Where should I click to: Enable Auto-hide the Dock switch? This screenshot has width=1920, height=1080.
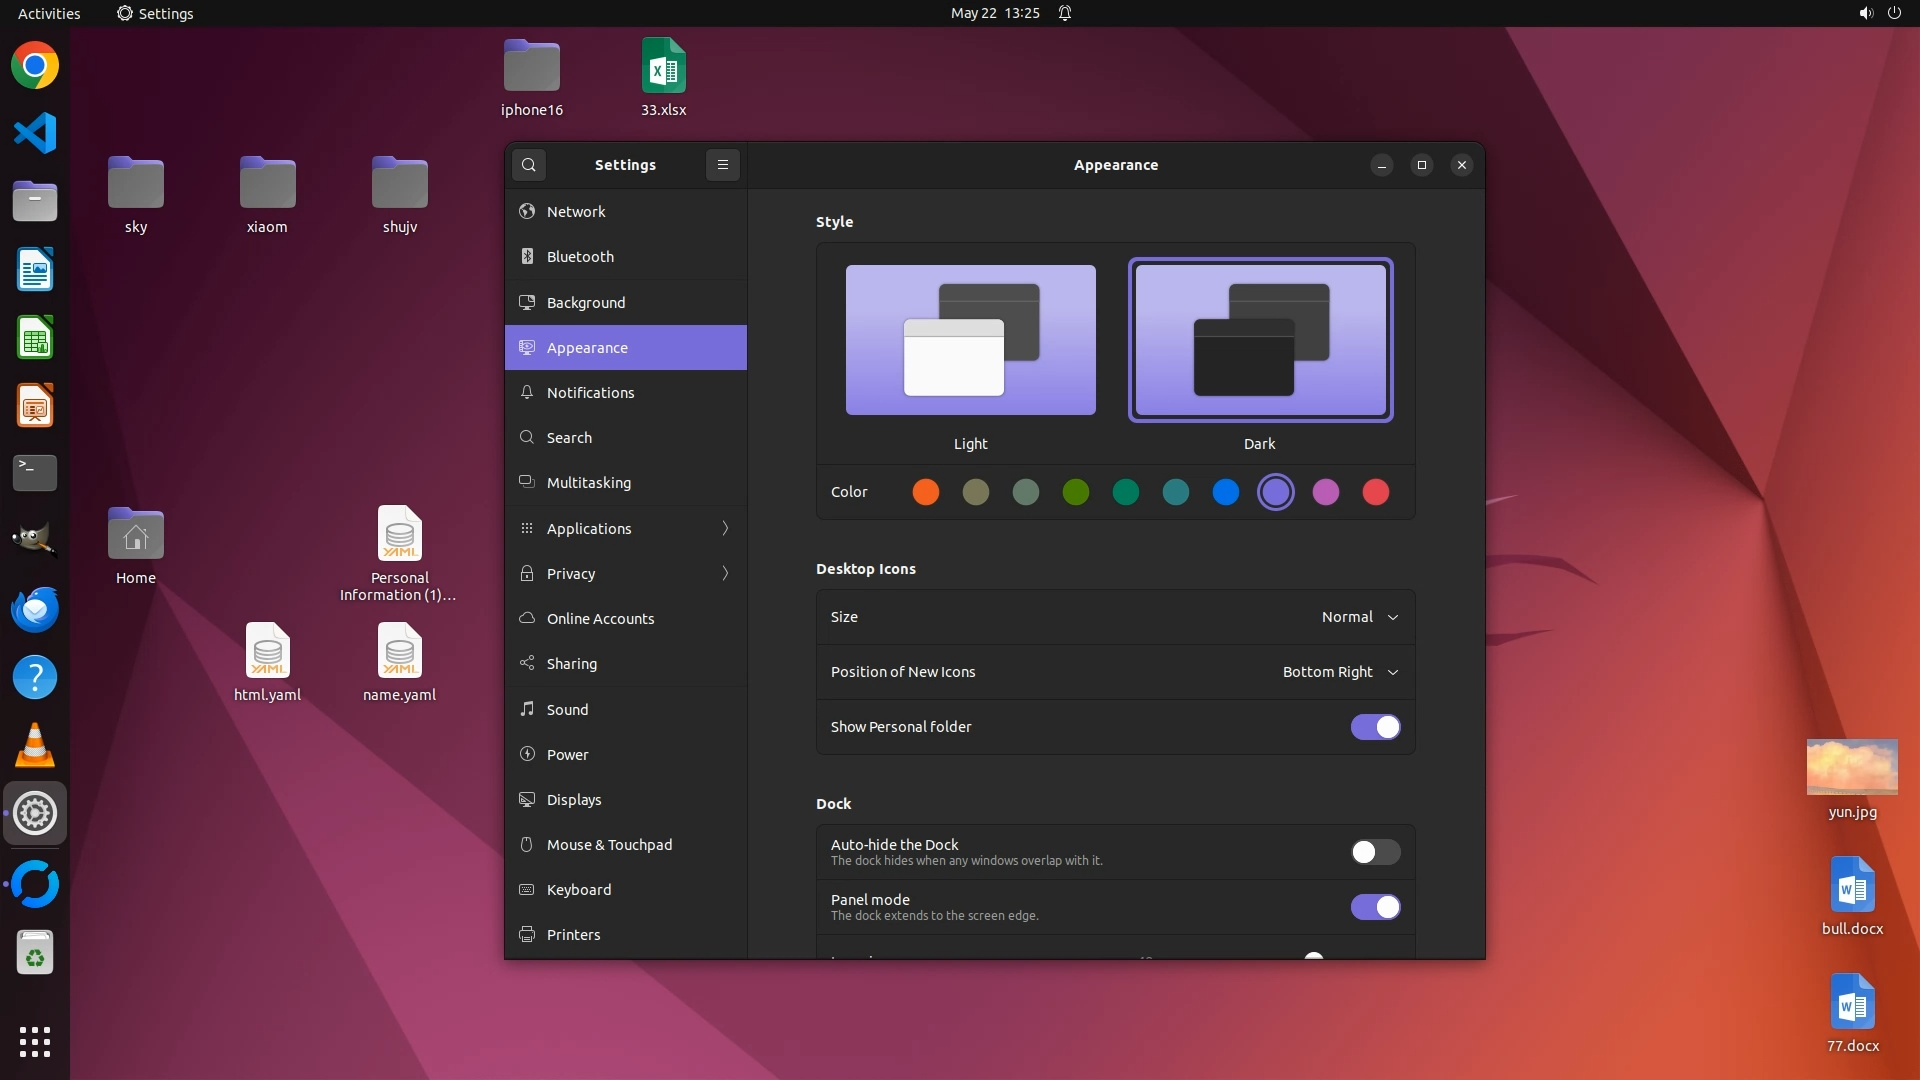(1375, 852)
